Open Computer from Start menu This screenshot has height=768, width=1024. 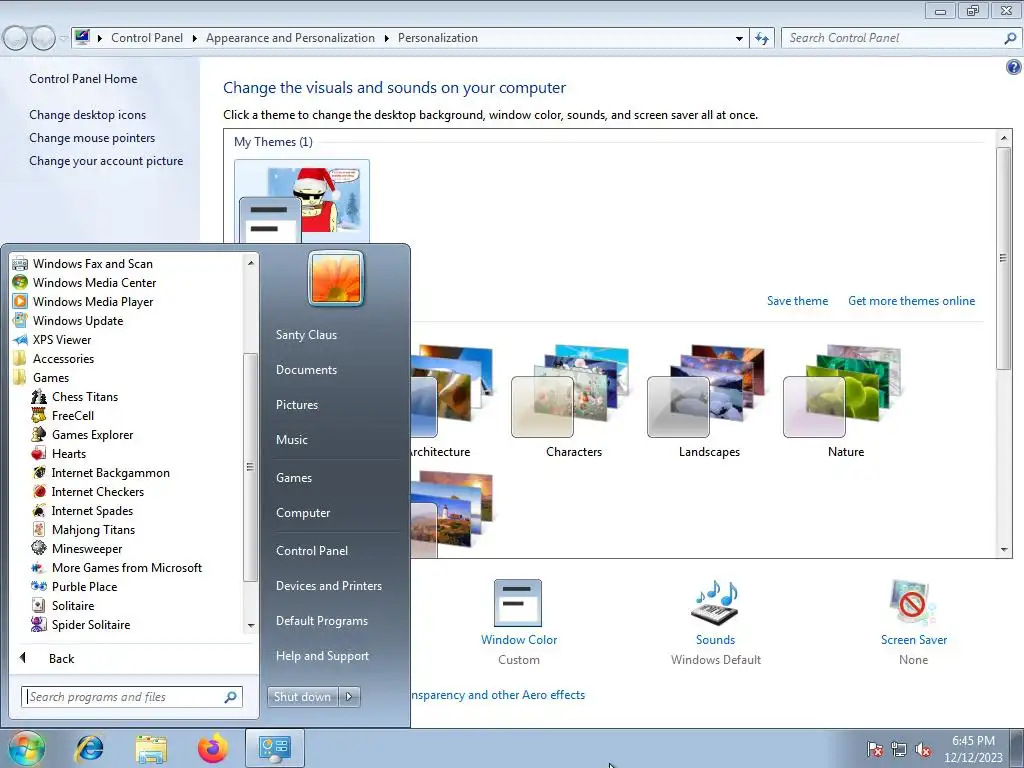coord(302,513)
